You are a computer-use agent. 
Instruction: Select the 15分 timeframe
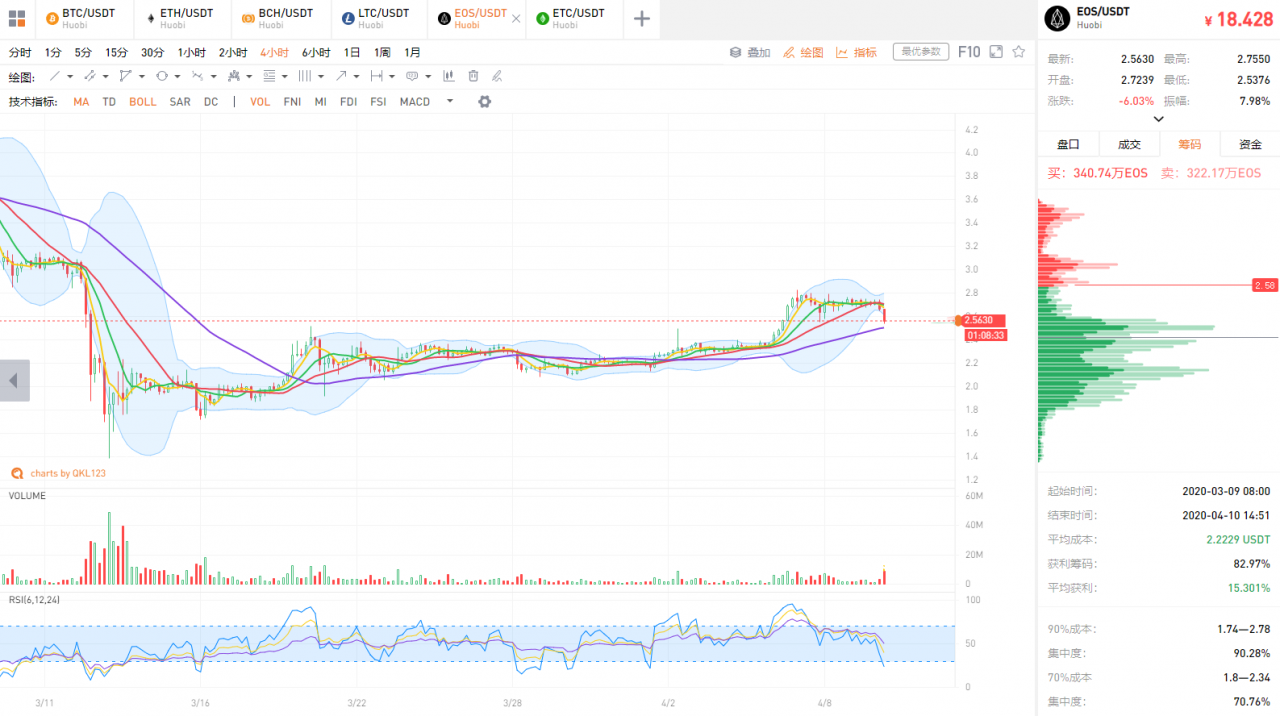(116, 52)
